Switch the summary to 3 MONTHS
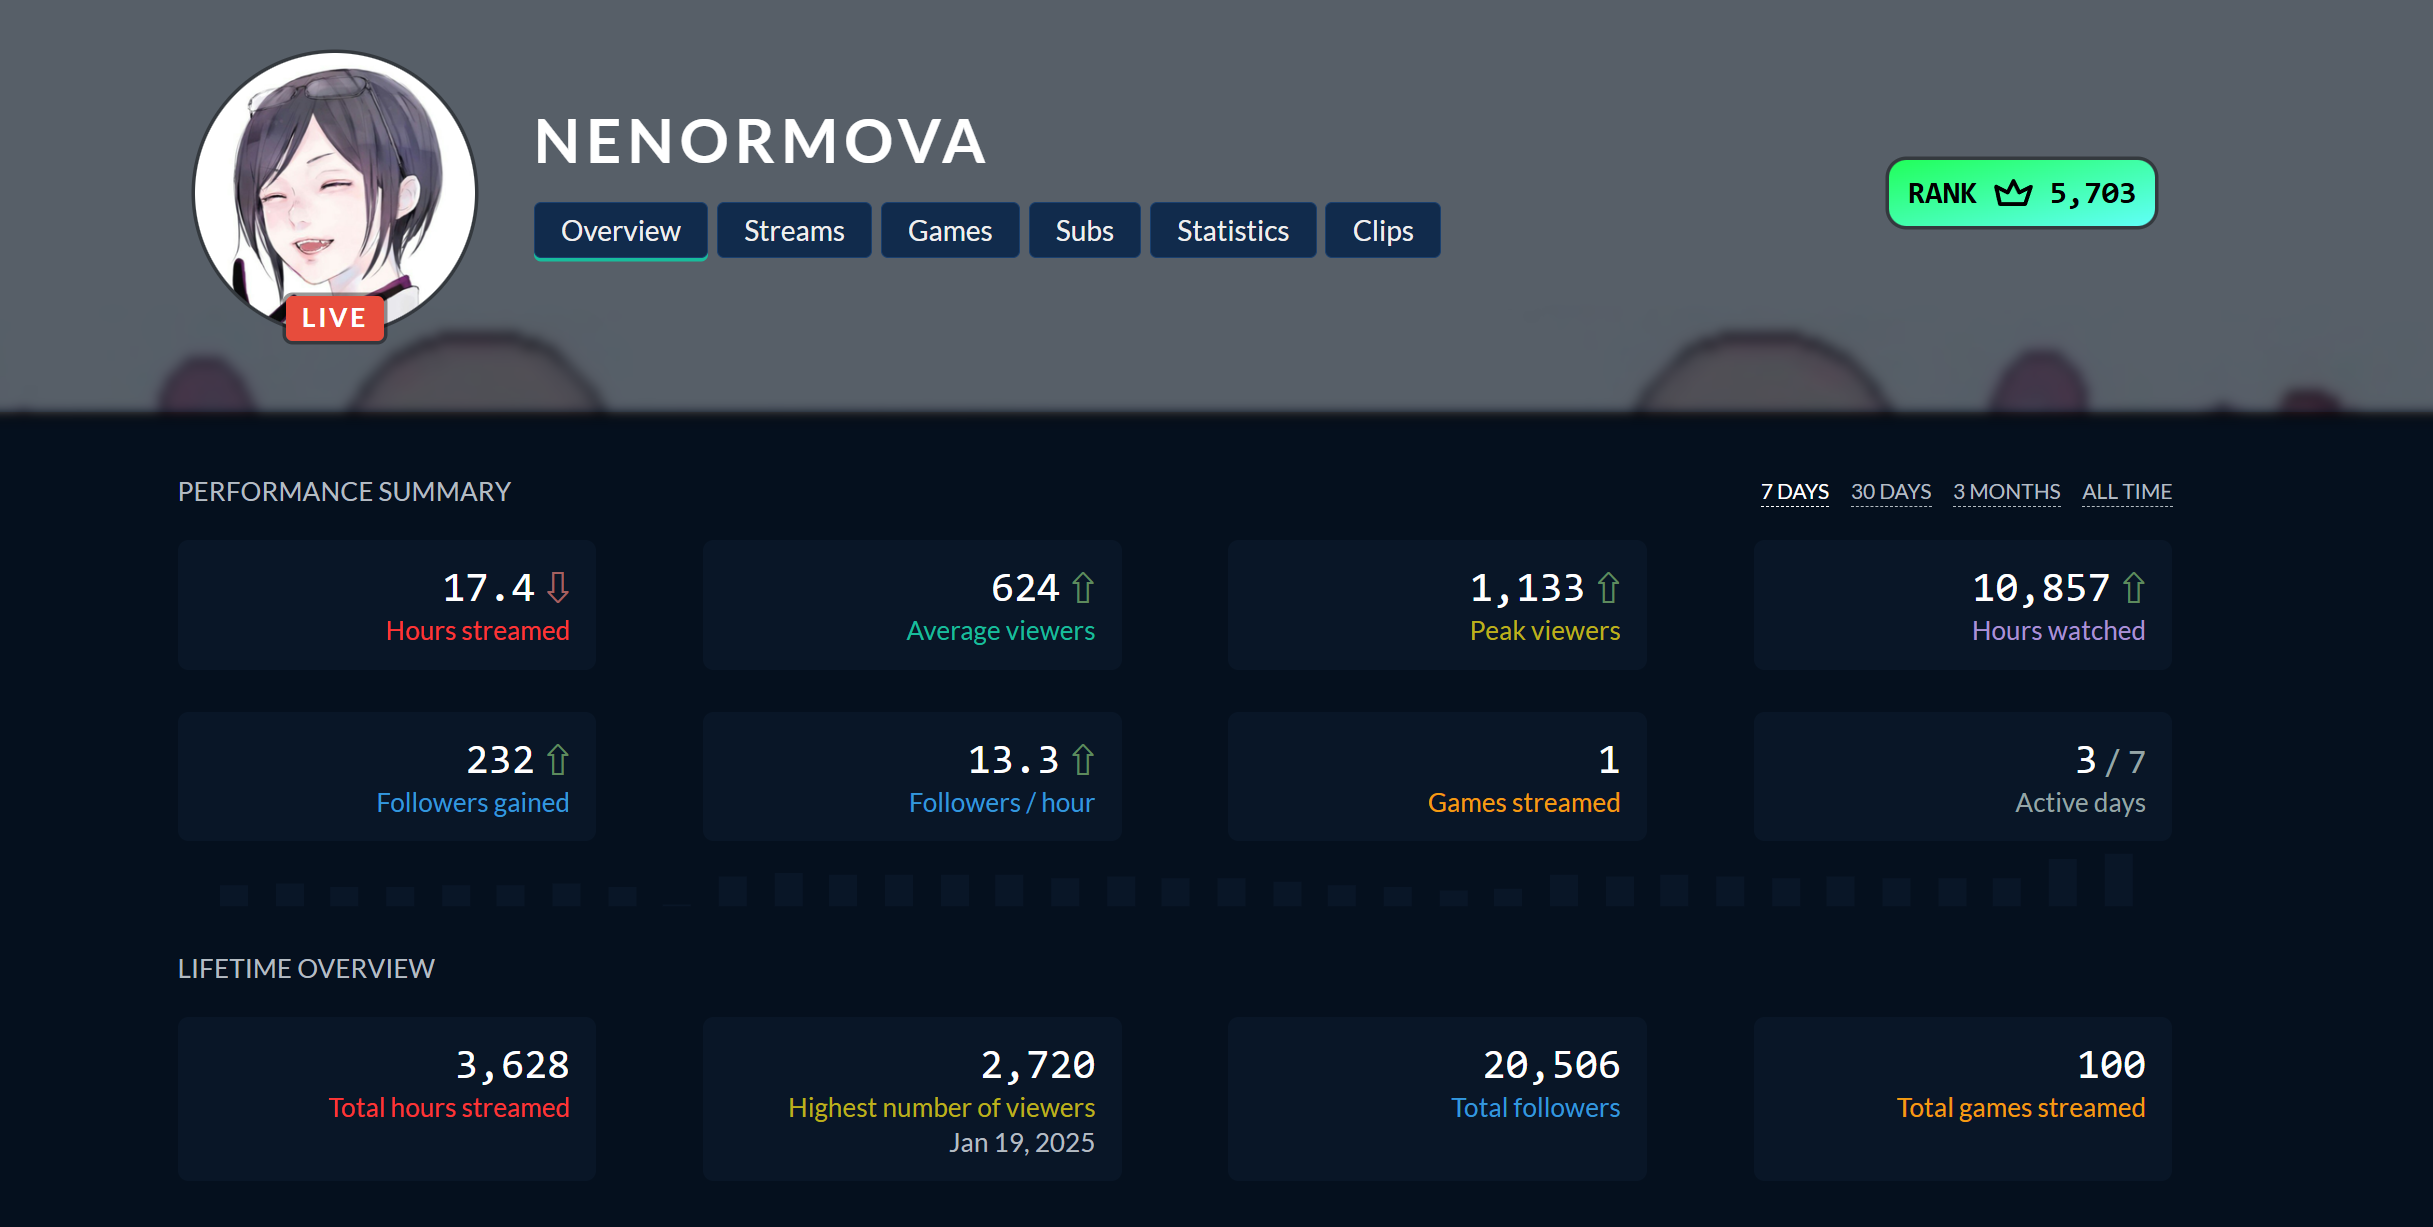The height and width of the screenshot is (1227, 2433). point(2006,492)
